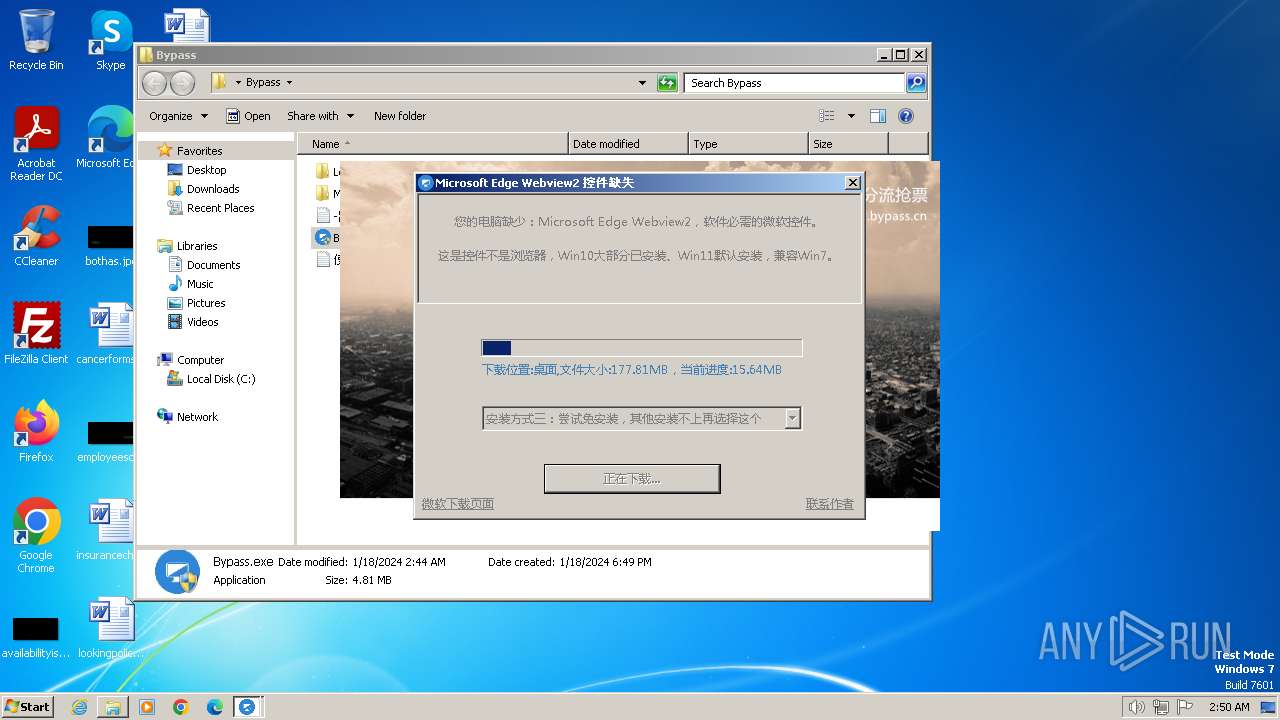Click the Explorer Back navigation arrow

[x=154, y=83]
